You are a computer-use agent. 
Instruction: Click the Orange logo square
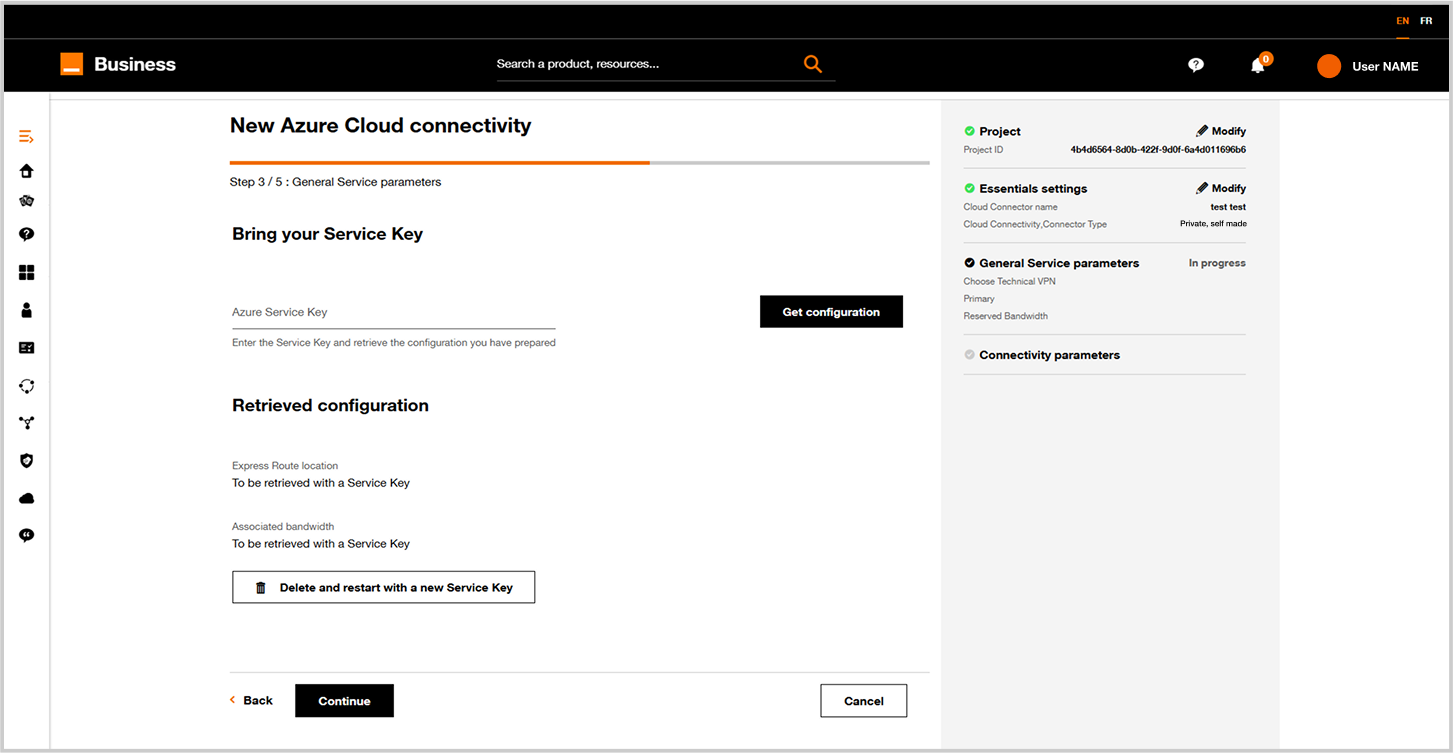coord(71,64)
